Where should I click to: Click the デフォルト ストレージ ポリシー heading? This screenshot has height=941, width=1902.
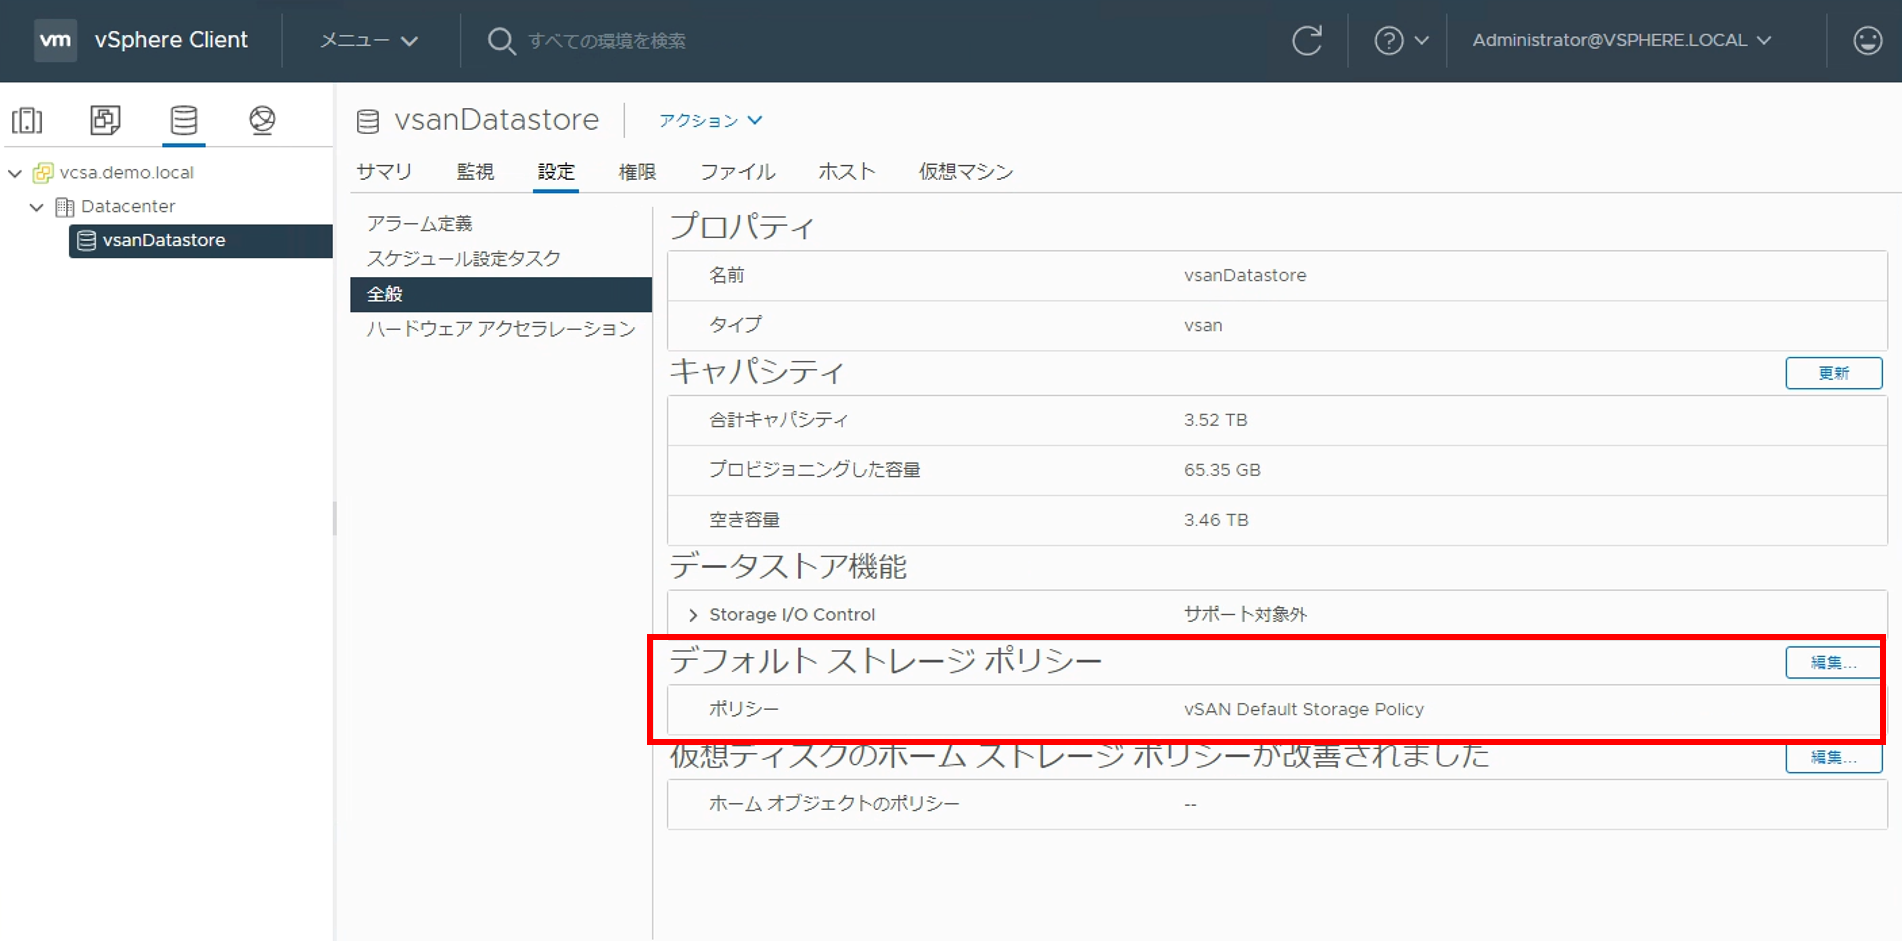[x=886, y=661]
